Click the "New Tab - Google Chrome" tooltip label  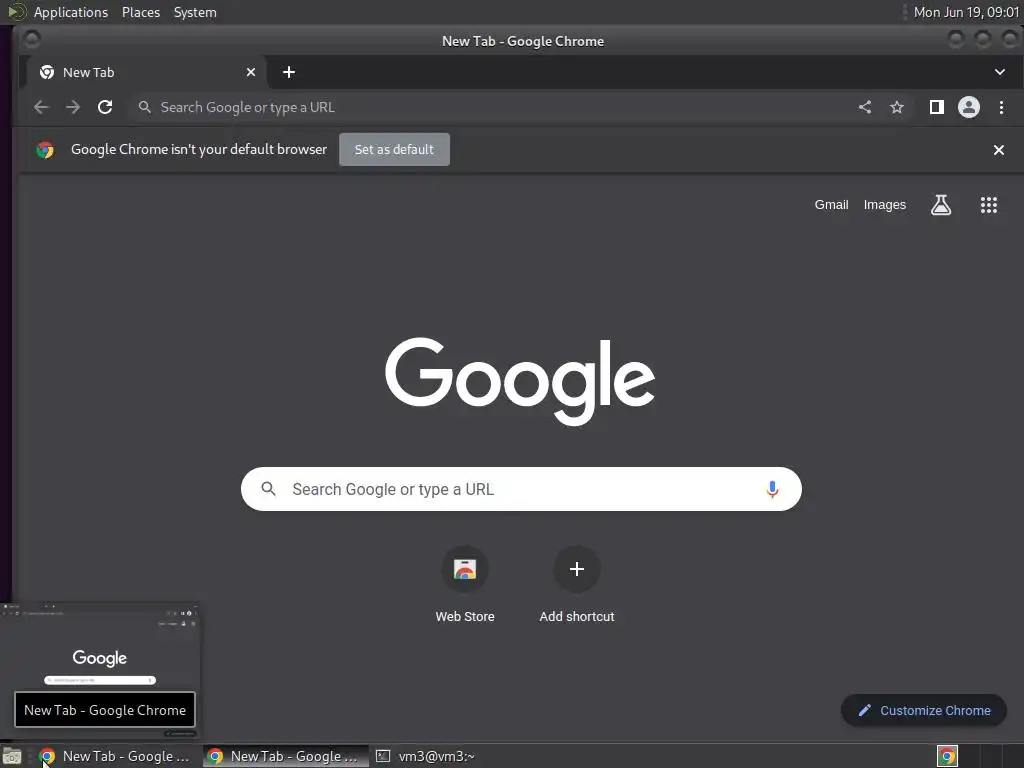(104, 710)
